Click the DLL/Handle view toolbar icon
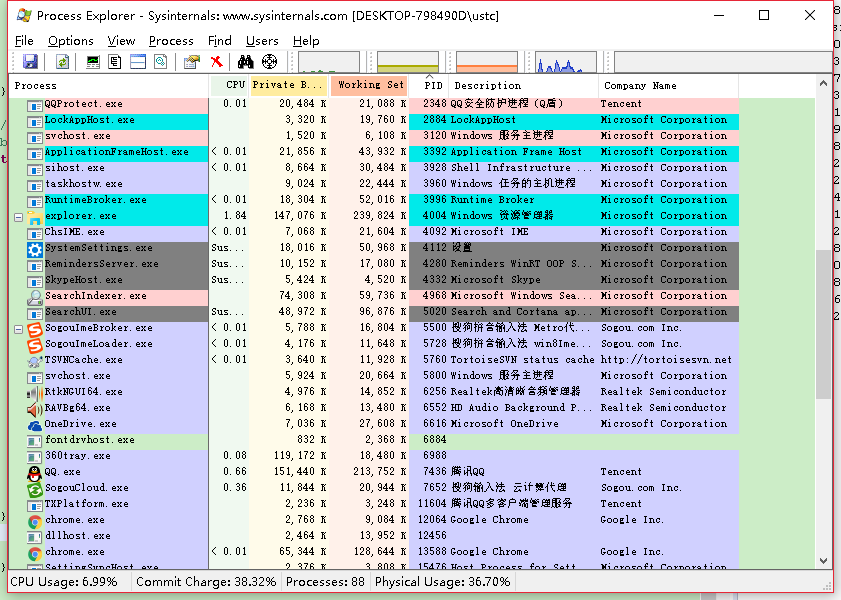Image resolution: width=841 pixels, height=600 pixels. (160, 62)
